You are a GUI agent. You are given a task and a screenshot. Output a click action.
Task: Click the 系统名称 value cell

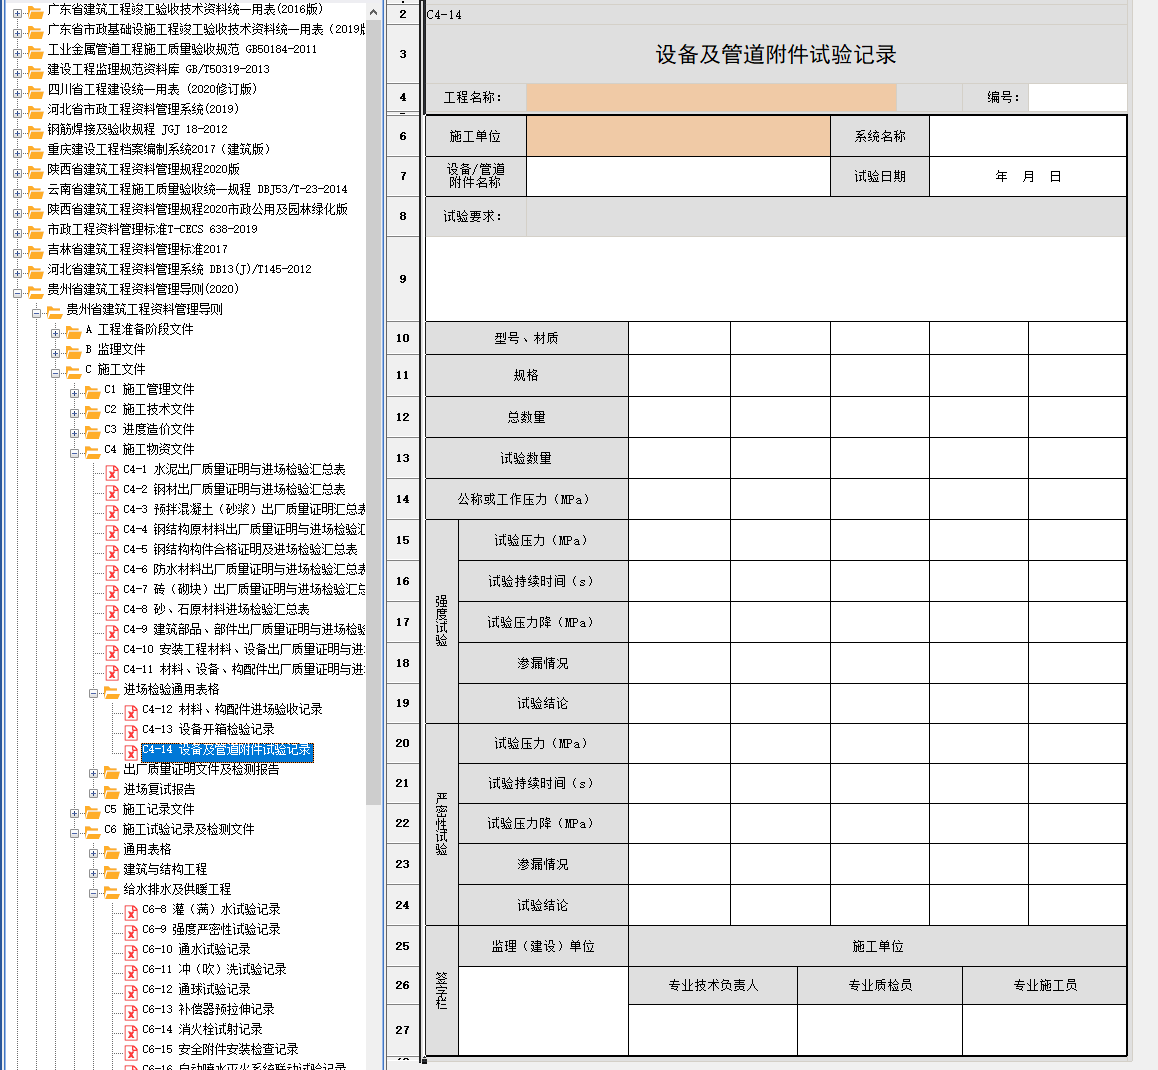tap(1028, 136)
